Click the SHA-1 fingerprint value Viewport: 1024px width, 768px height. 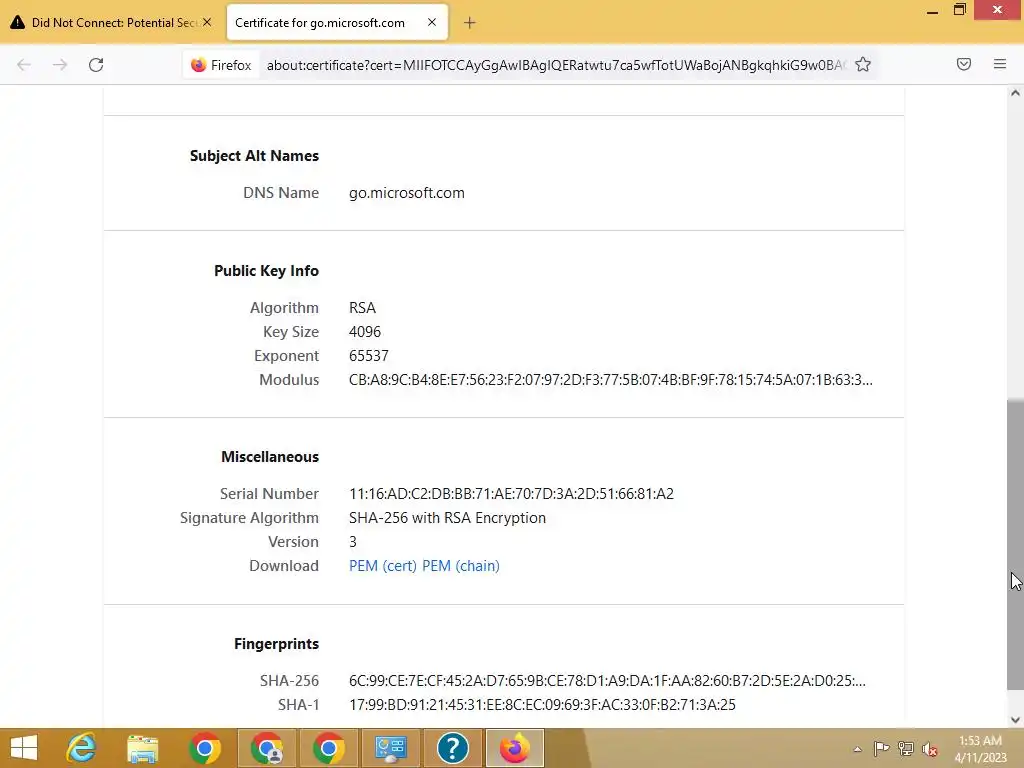click(x=542, y=705)
